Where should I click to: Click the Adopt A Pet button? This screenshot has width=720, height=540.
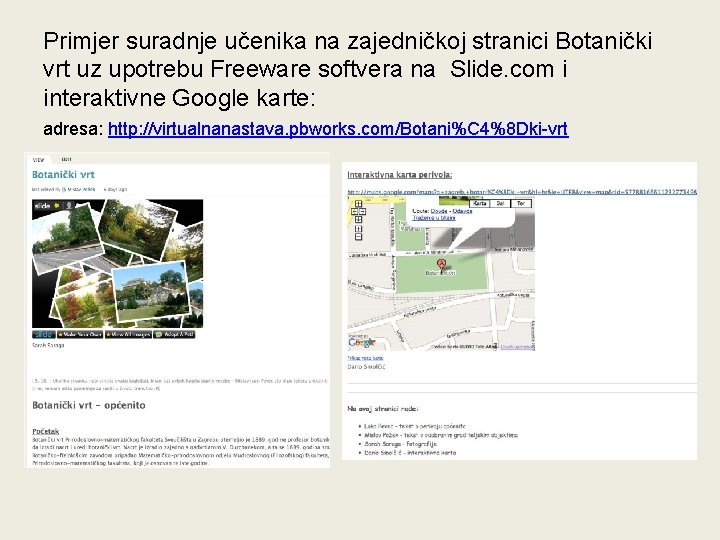174,334
